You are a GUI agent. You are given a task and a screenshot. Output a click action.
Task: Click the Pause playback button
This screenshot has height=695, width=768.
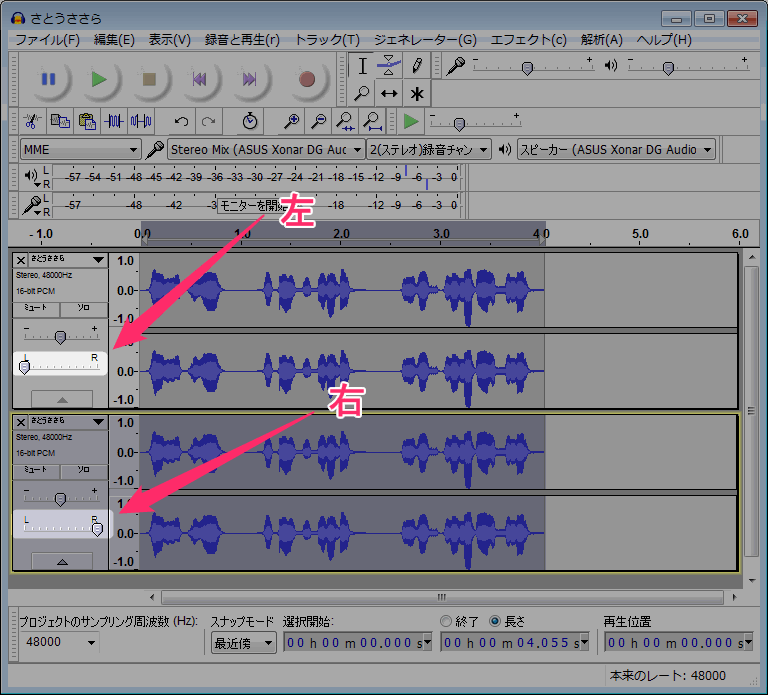(49, 79)
